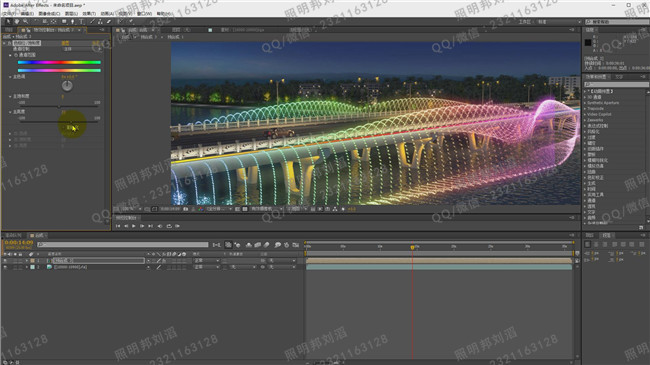This screenshot has width=650, height=365.
Task: Expand the Video Copilot effects category
Action: 599,114
